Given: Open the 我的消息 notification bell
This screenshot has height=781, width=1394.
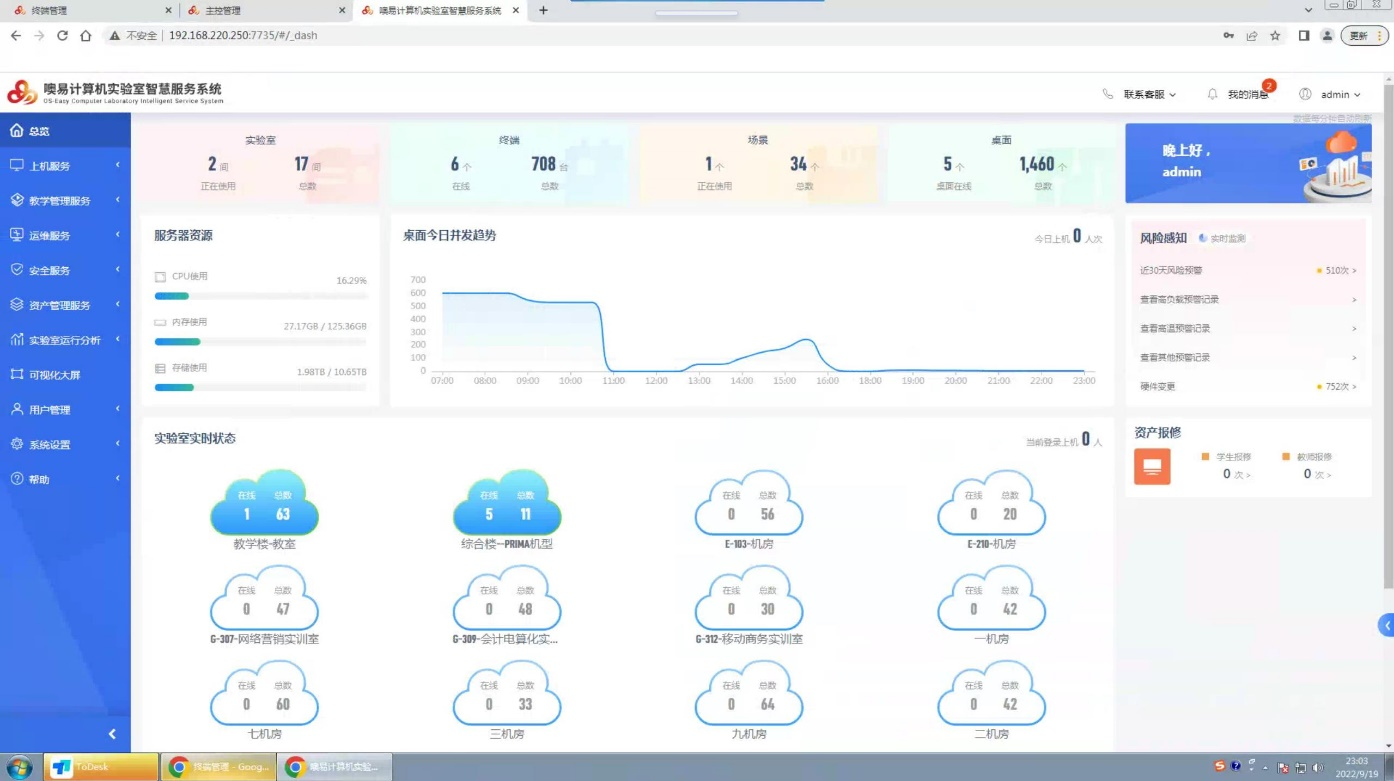Looking at the screenshot, I should point(1213,94).
